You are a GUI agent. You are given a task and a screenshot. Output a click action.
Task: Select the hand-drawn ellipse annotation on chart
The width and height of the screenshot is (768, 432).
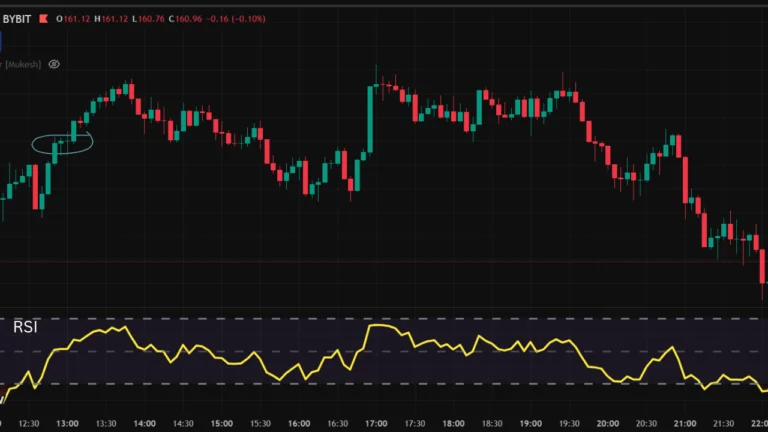(x=62, y=144)
